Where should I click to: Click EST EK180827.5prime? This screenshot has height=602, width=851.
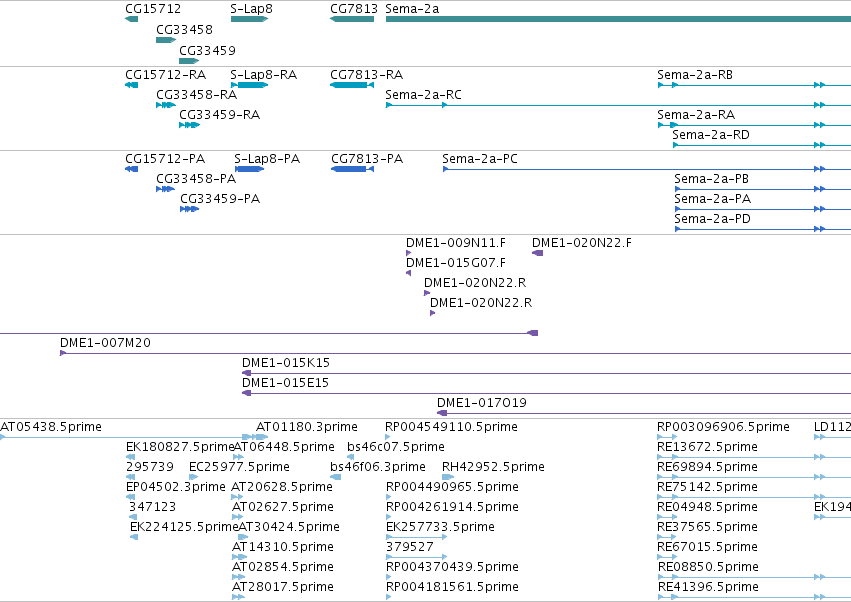[180, 447]
